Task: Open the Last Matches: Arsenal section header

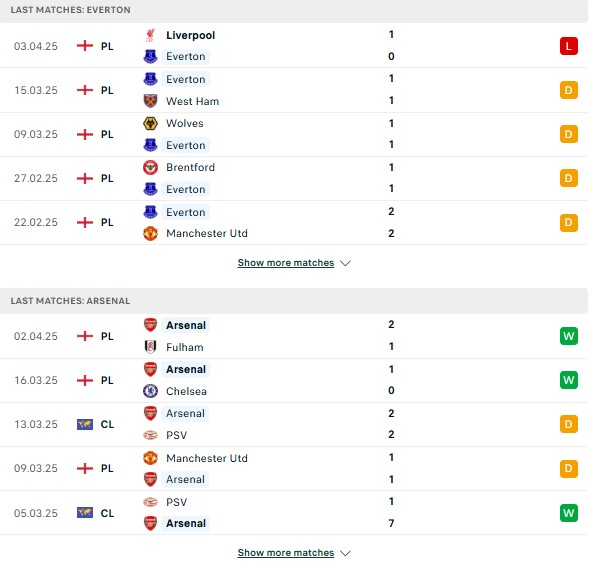Action: 294,301
